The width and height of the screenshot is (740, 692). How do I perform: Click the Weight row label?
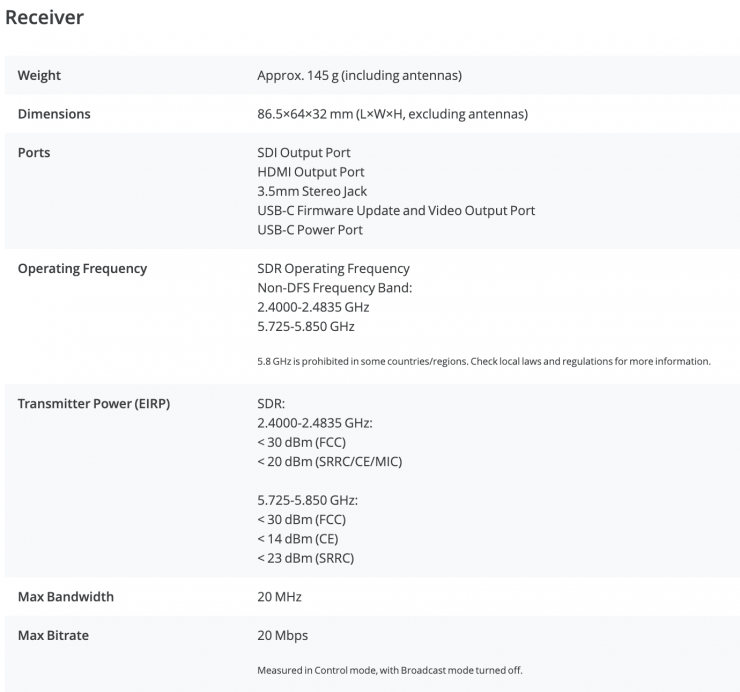pyautogui.click(x=39, y=76)
